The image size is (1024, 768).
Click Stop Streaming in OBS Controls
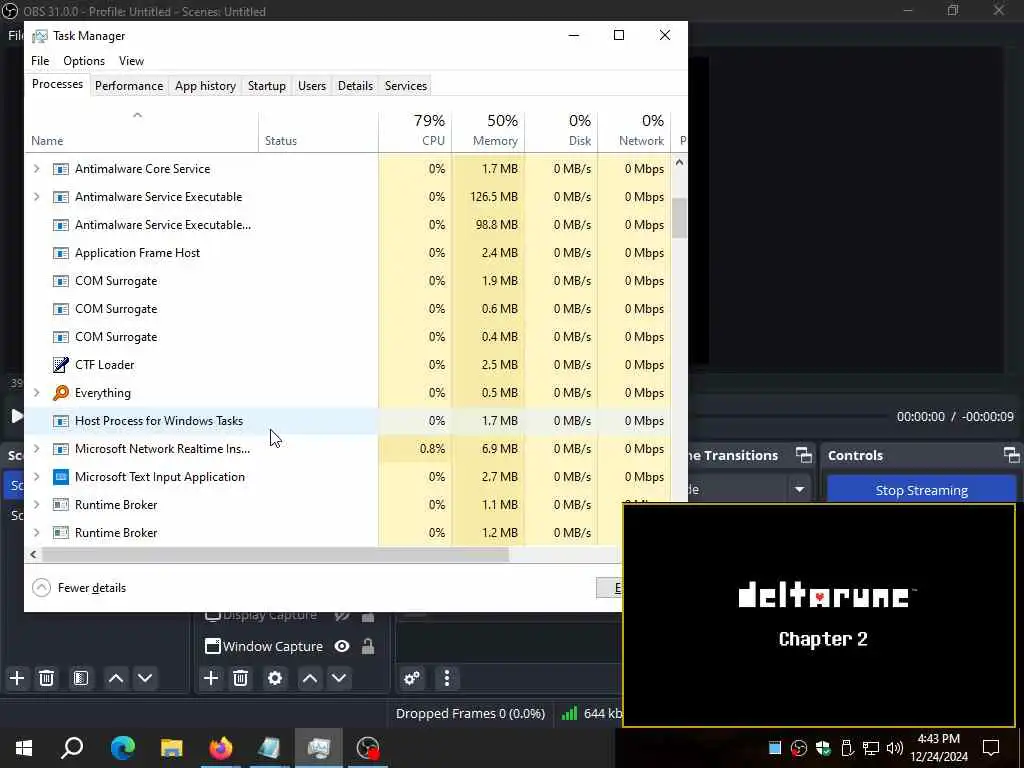(x=921, y=490)
